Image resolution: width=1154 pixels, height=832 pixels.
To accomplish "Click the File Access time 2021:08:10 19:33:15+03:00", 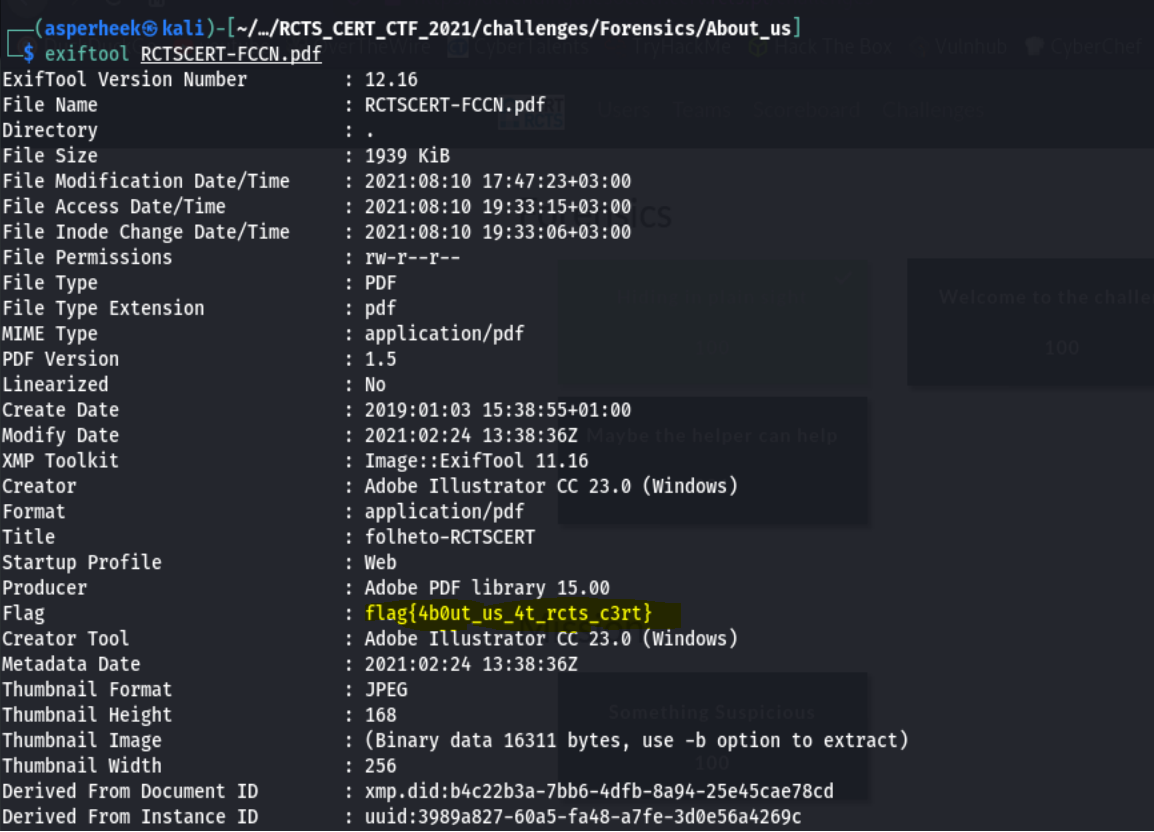I will [498, 207].
